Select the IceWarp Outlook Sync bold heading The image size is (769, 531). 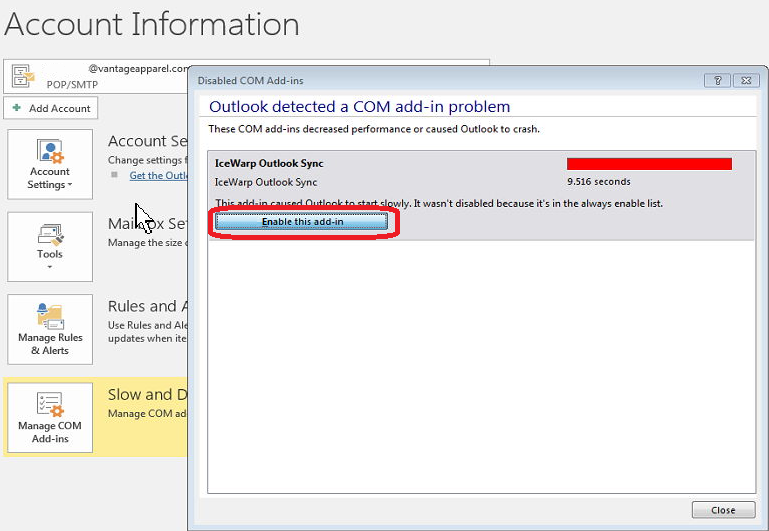point(269,163)
